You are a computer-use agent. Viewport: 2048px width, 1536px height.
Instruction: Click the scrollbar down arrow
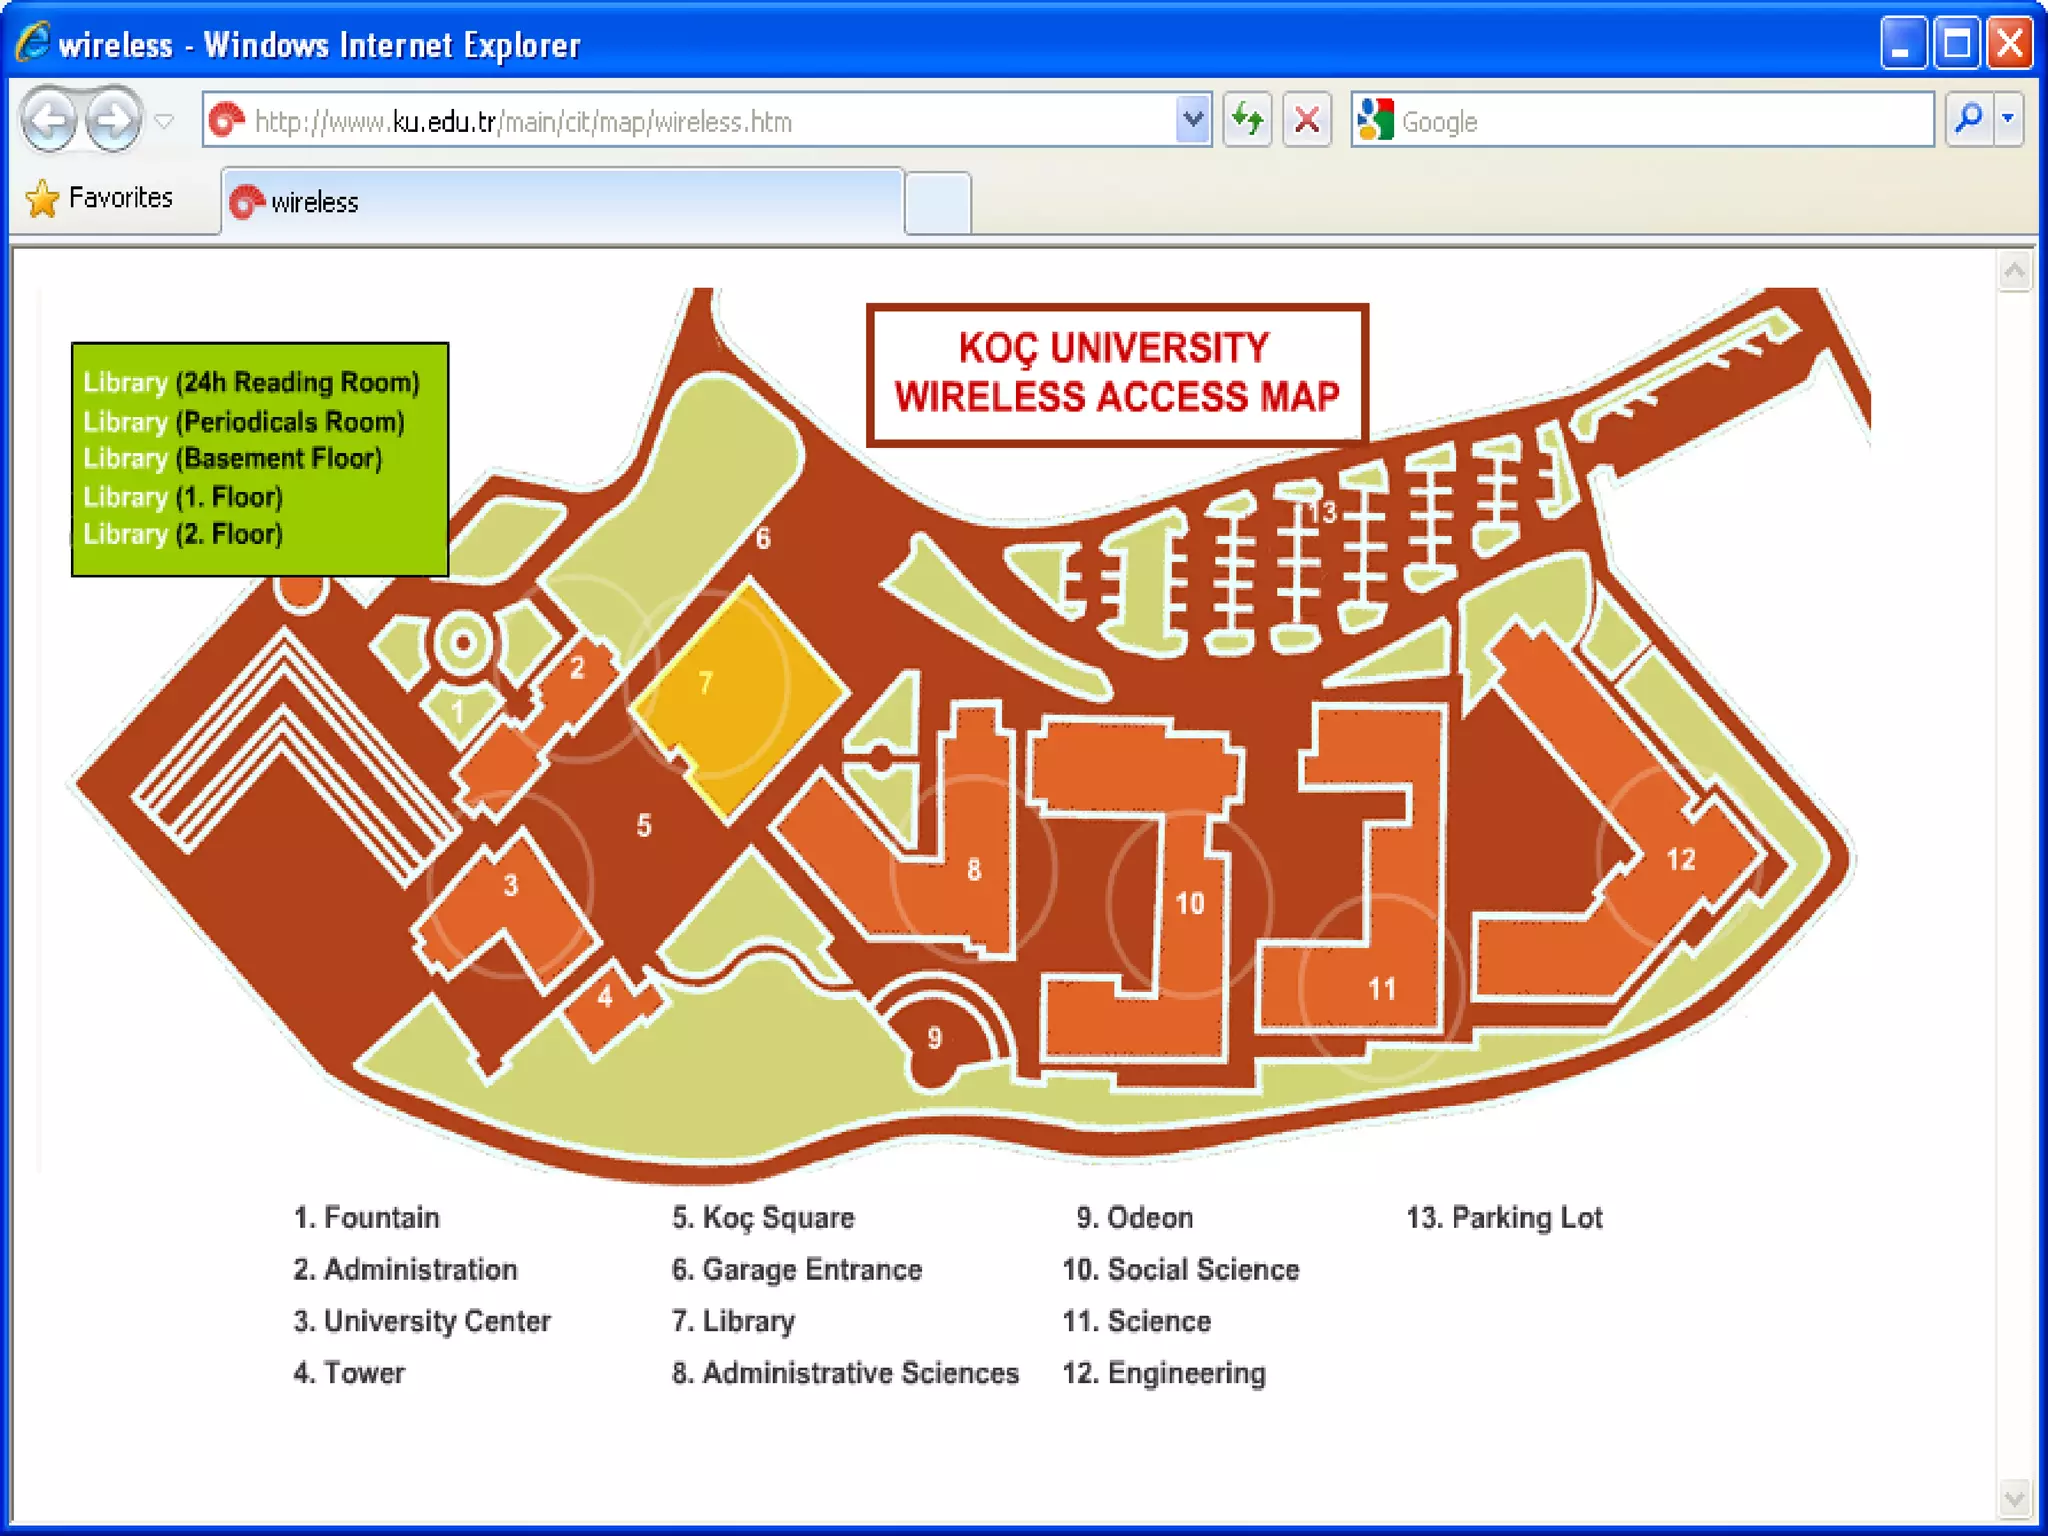[x=2014, y=1500]
